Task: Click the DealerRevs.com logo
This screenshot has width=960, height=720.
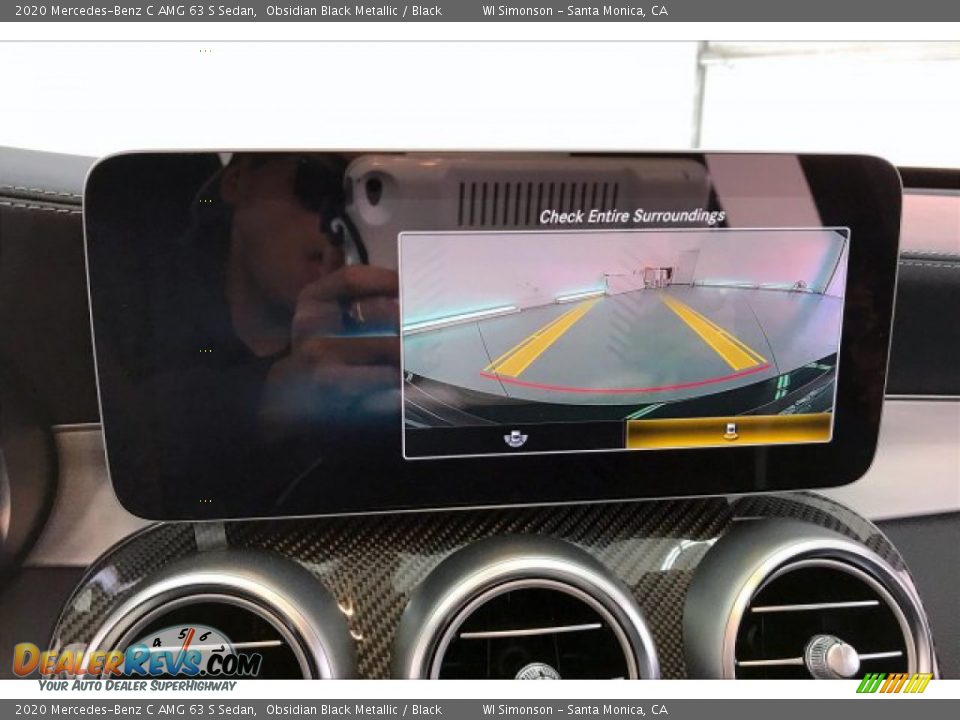Action: [137, 660]
